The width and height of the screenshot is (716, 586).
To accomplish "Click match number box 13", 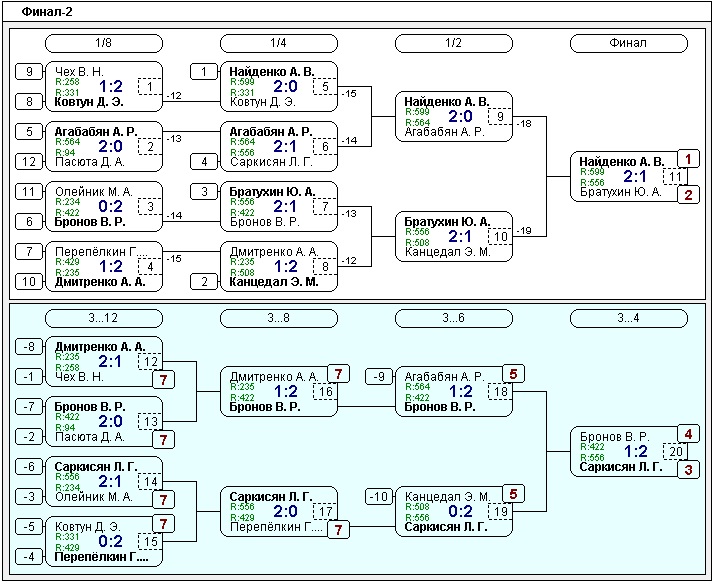I will pos(150,422).
